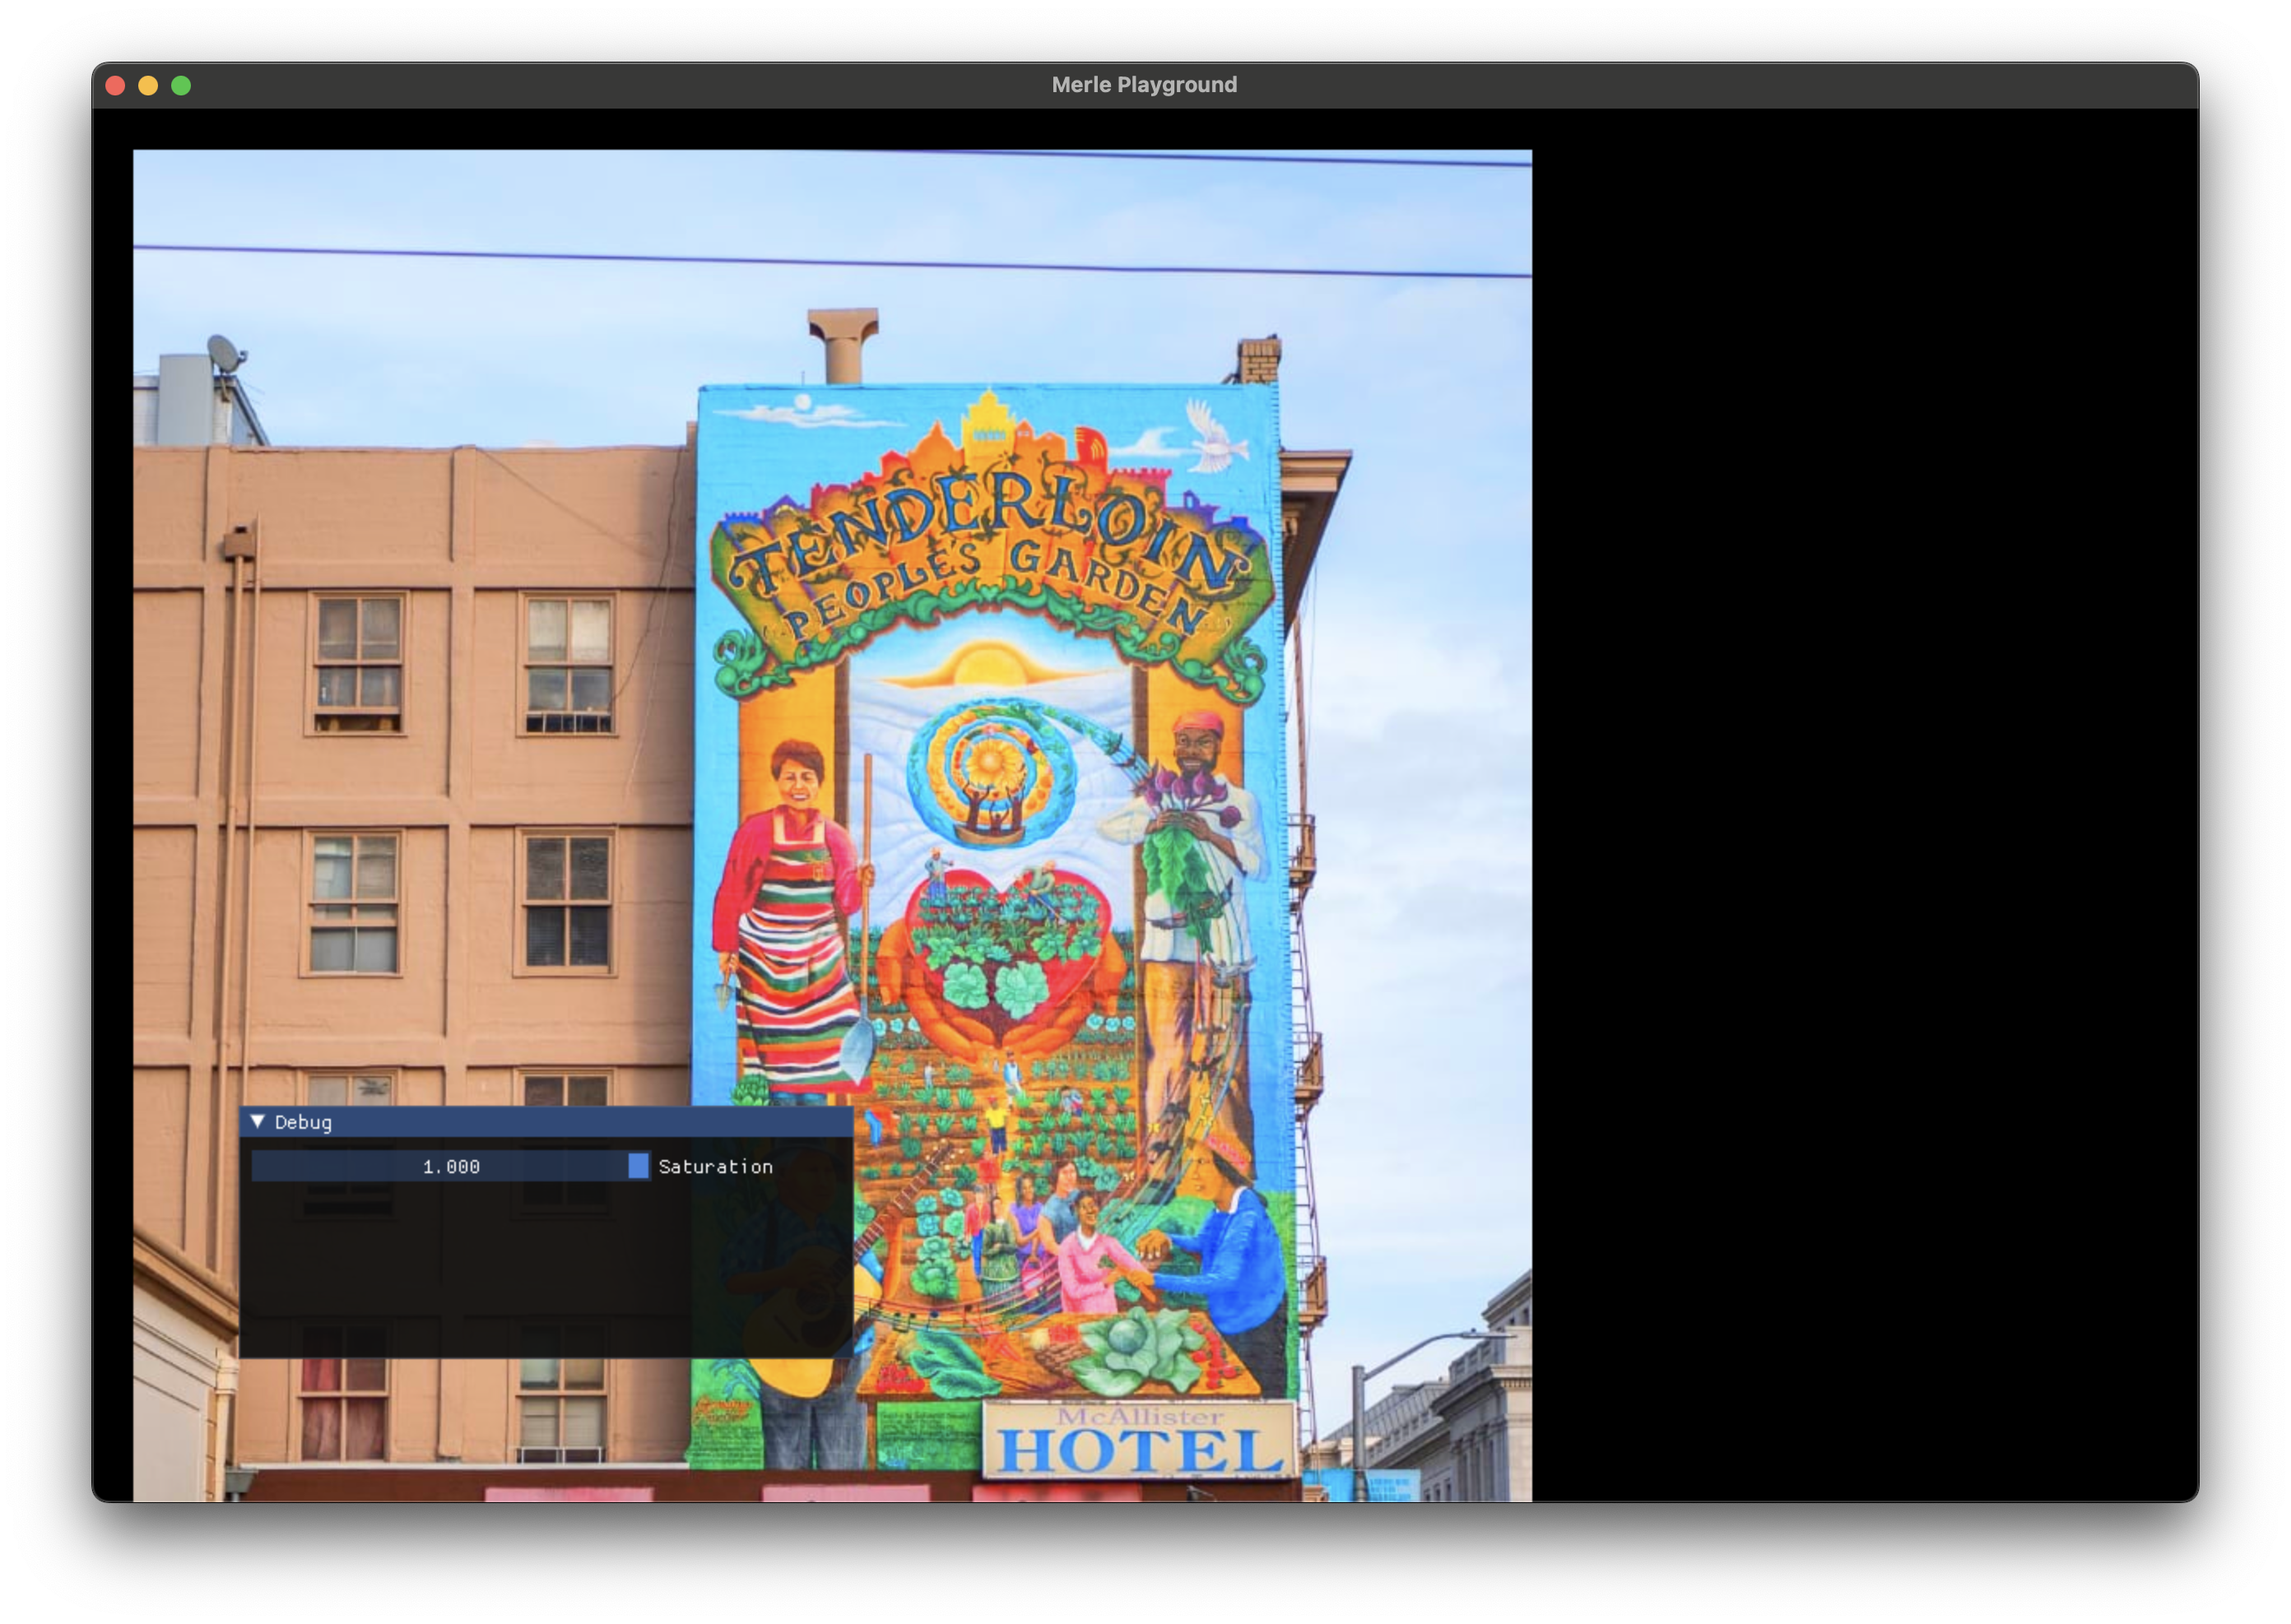The image size is (2291, 1624).
Task: Collapse the Debug panel triangle
Action: pos(257,1122)
